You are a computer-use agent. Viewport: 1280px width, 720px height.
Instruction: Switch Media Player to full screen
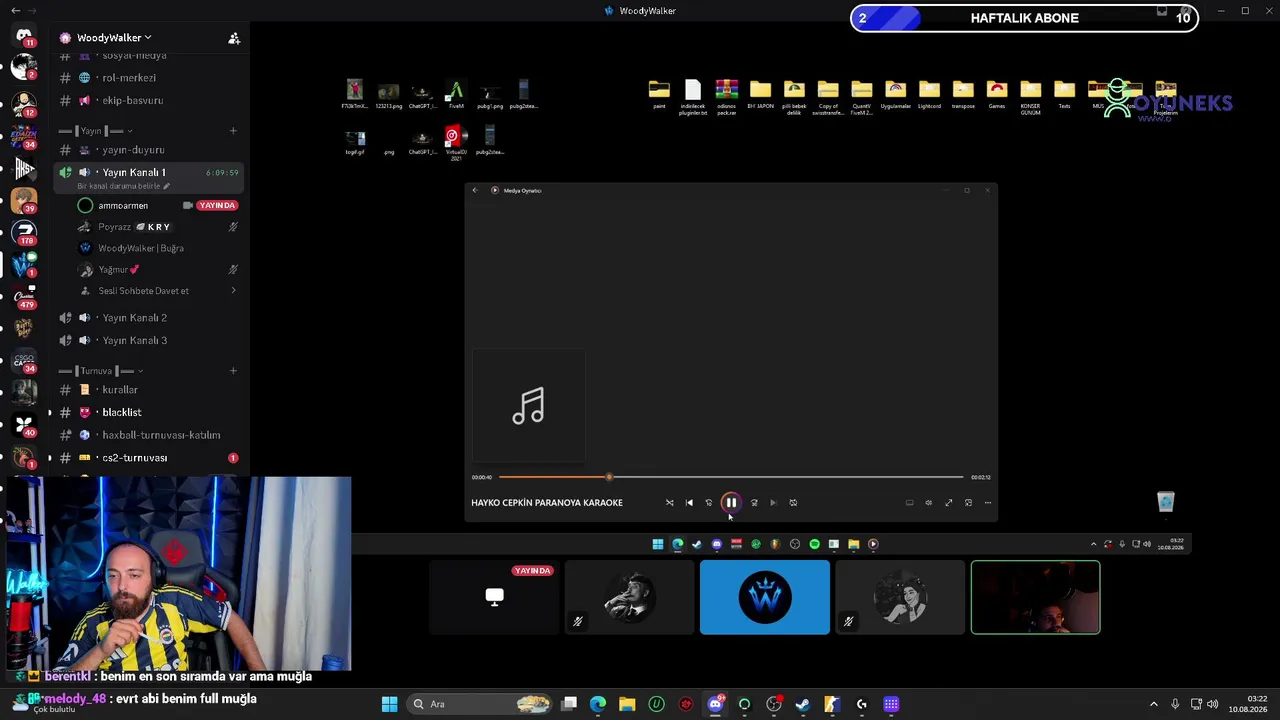[x=948, y=503]
